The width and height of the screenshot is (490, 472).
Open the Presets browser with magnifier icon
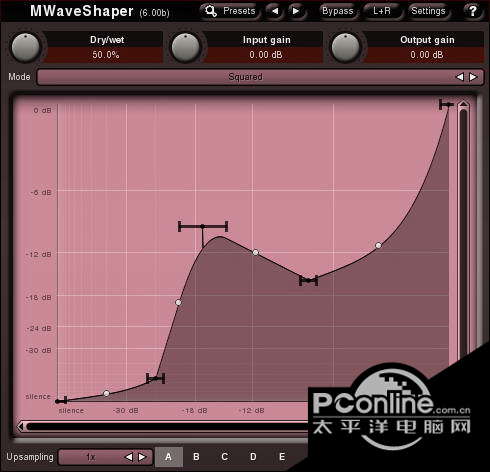229,11
